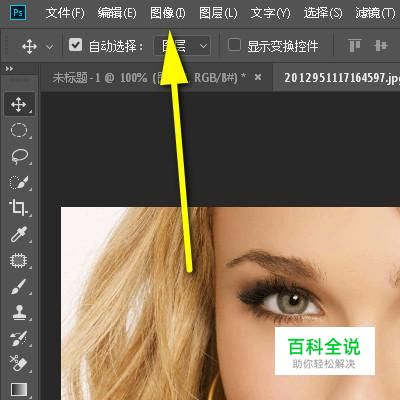The image size is (400, 400).
Task: Enable the 显示变换控件 checkbox
Action: pyautogui.click(x=234, y=44)
